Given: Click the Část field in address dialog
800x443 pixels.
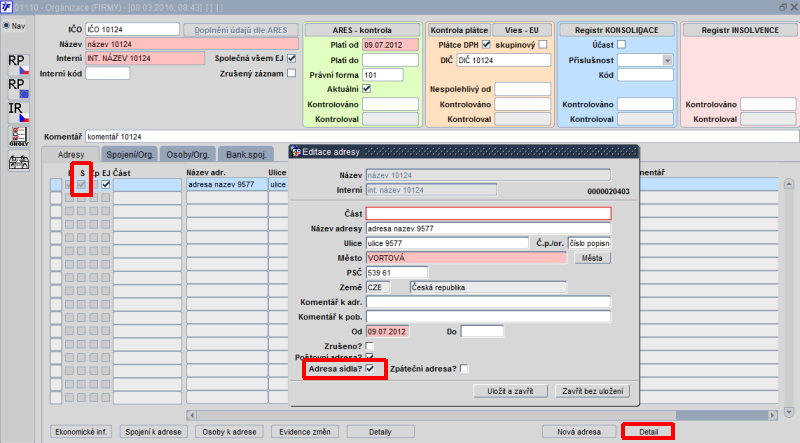Looking at the screenshot, I should tap(488, 213).
